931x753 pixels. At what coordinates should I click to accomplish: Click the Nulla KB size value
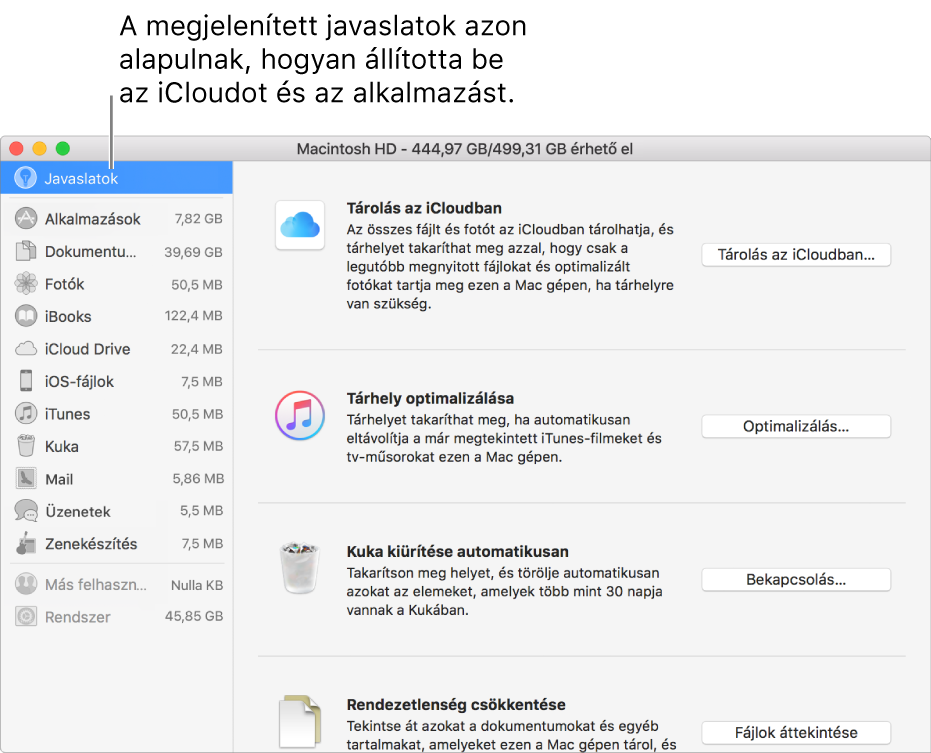click(x=197, y=585)
